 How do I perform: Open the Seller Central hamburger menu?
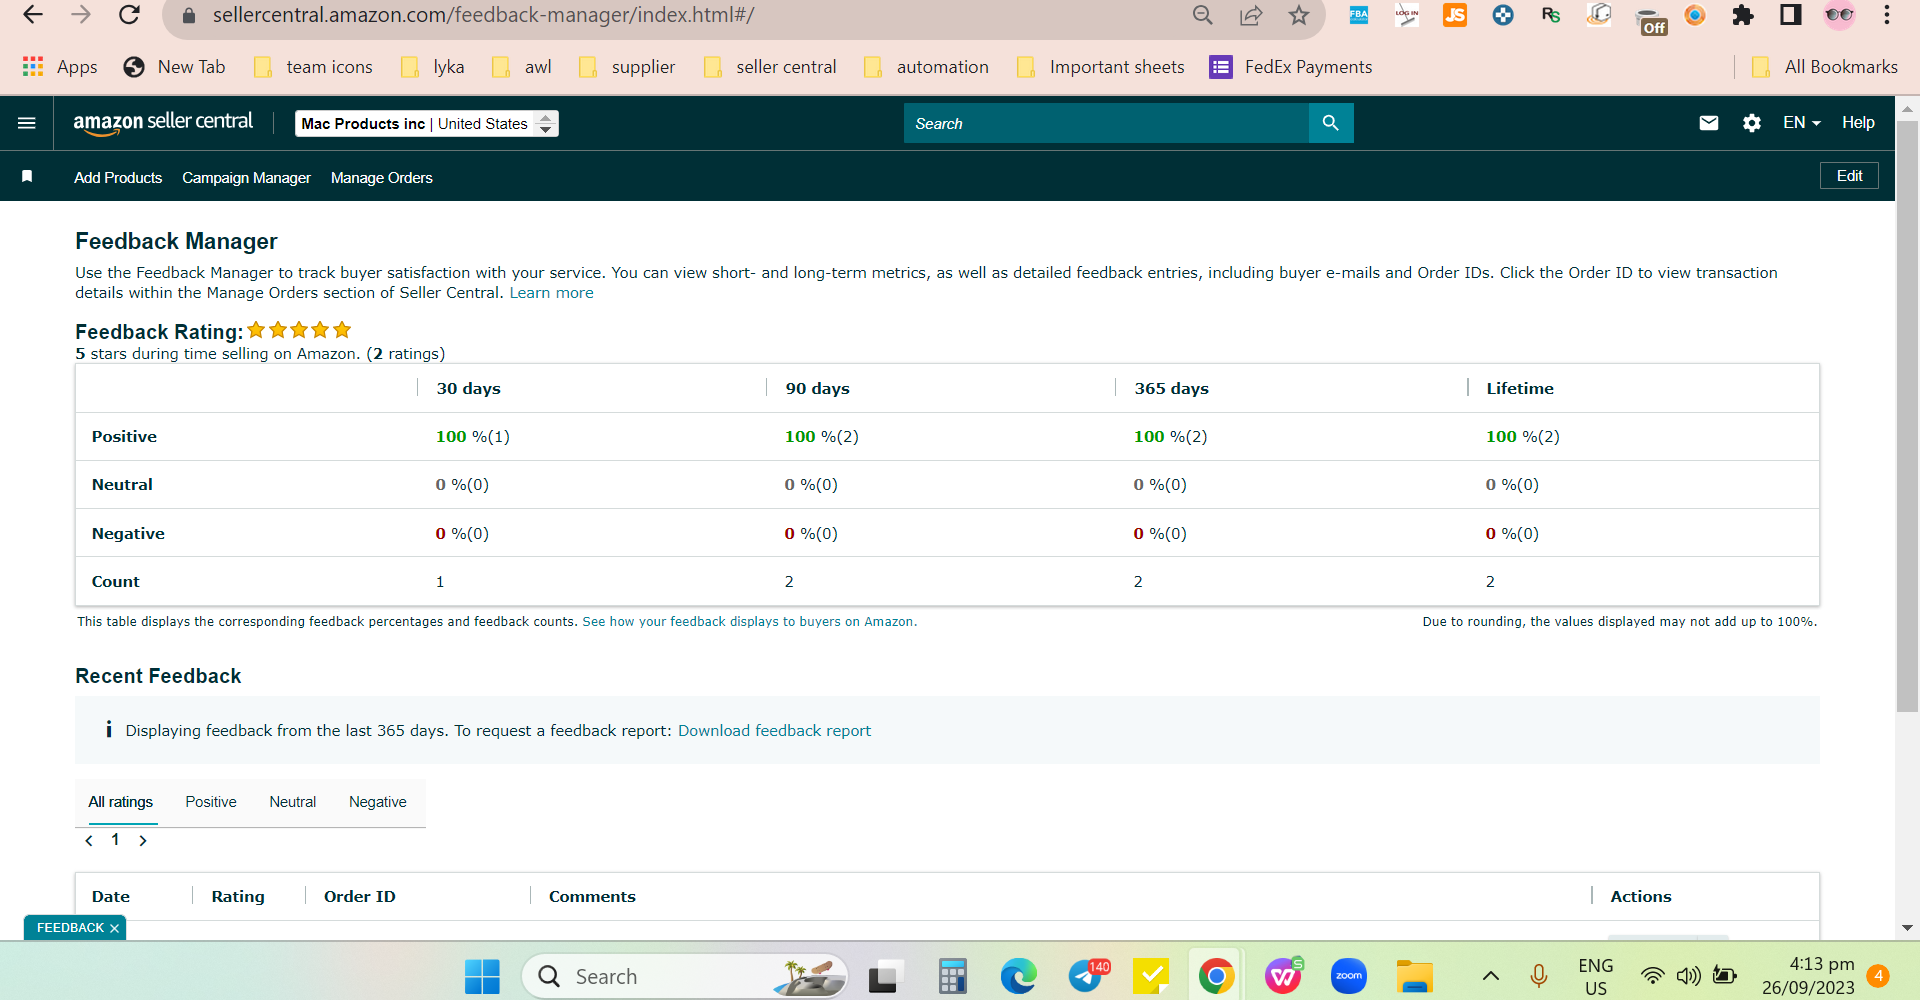pyautogui.click(x=27, y=123)
